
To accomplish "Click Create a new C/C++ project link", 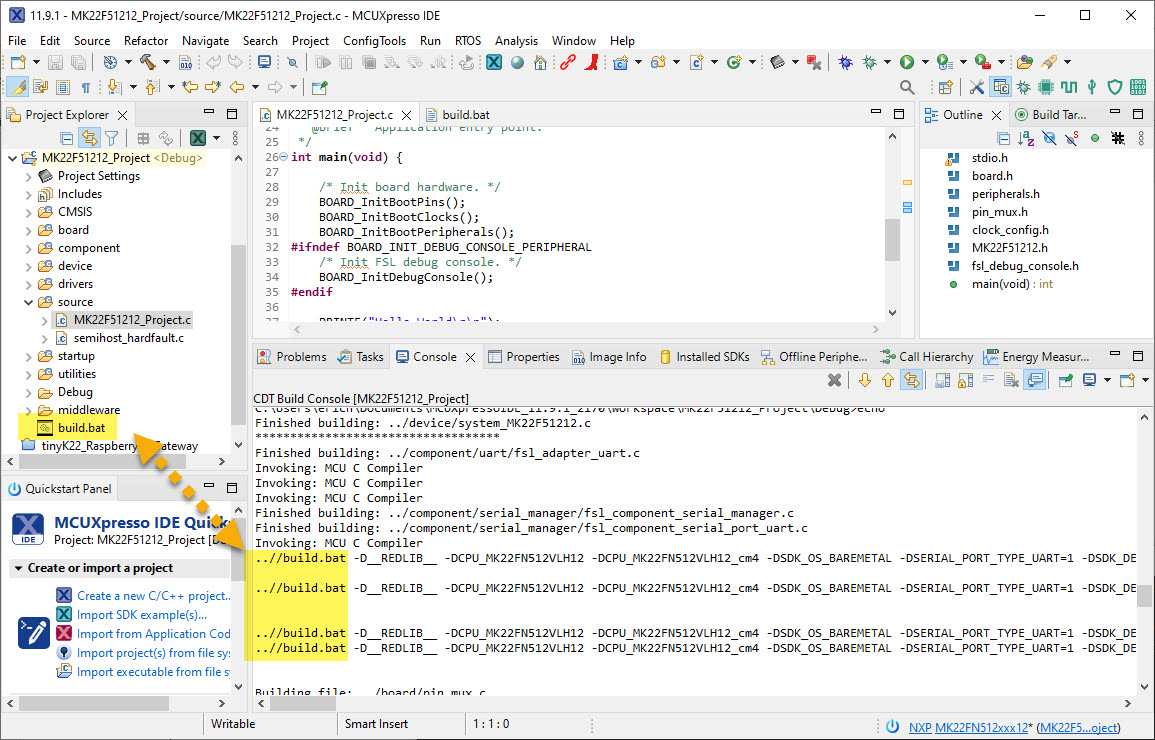I will (153, 596).
